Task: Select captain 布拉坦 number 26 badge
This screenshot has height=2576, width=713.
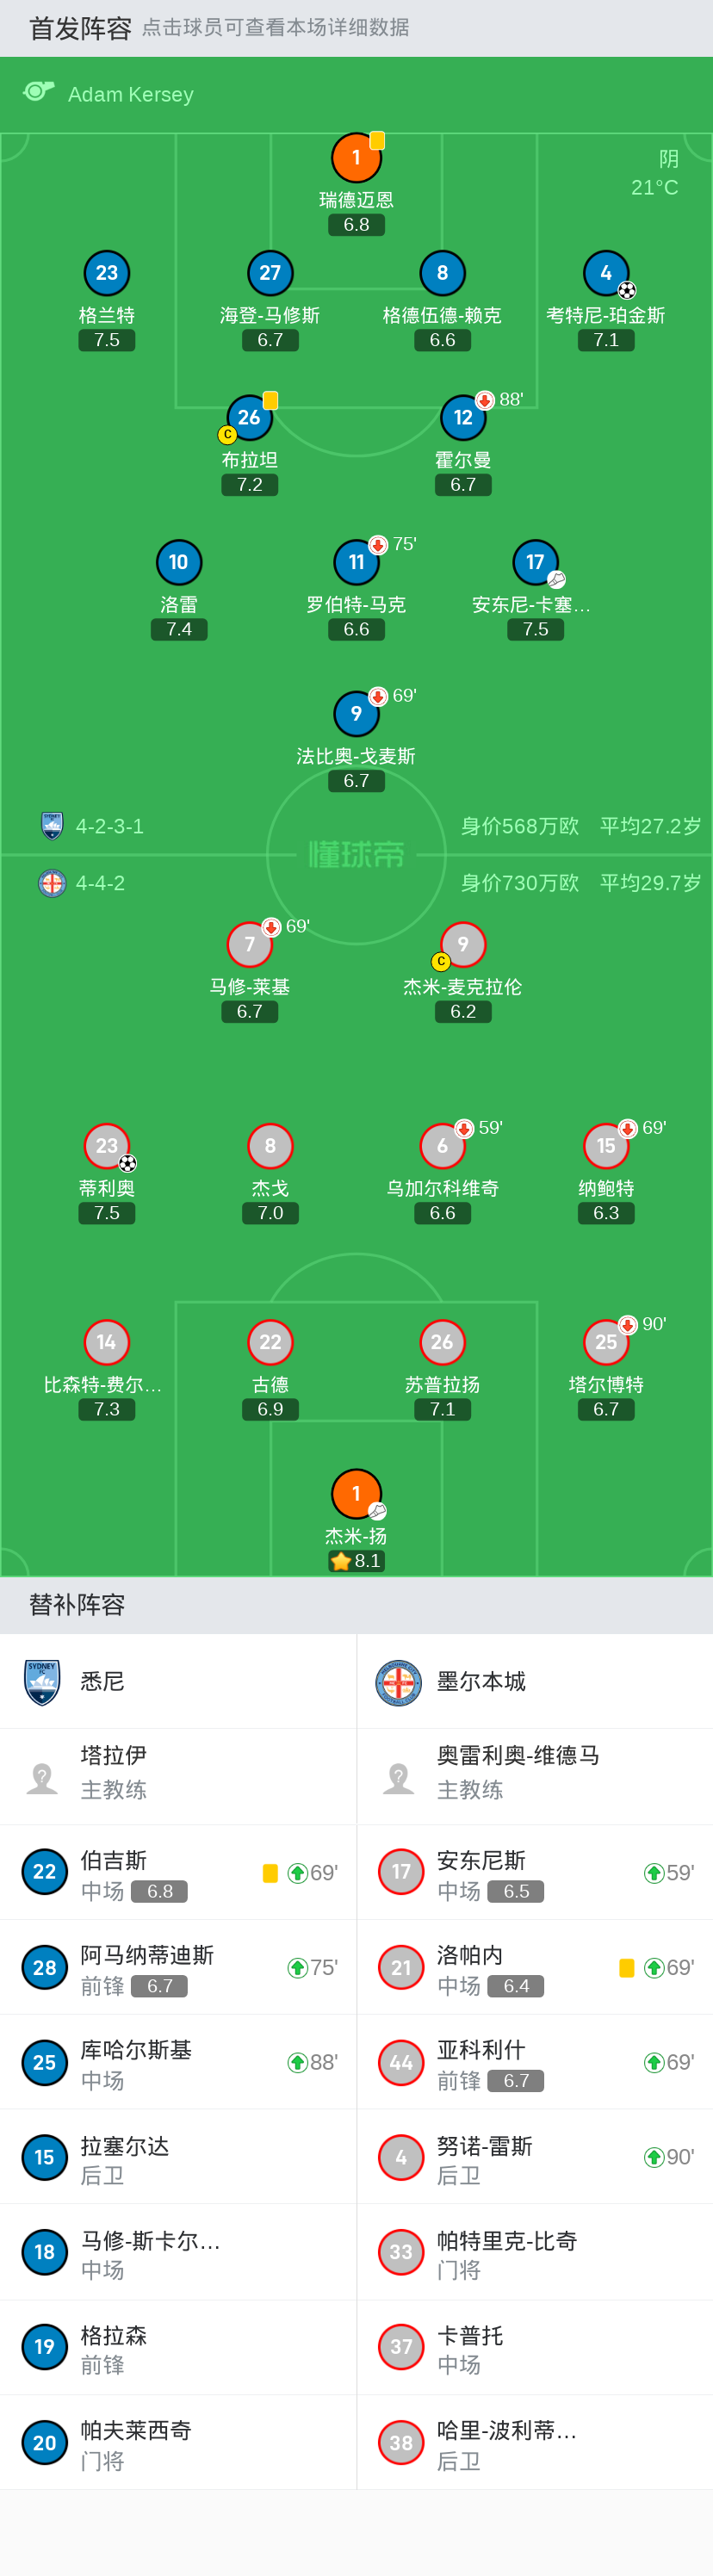Action: (249, 417)
